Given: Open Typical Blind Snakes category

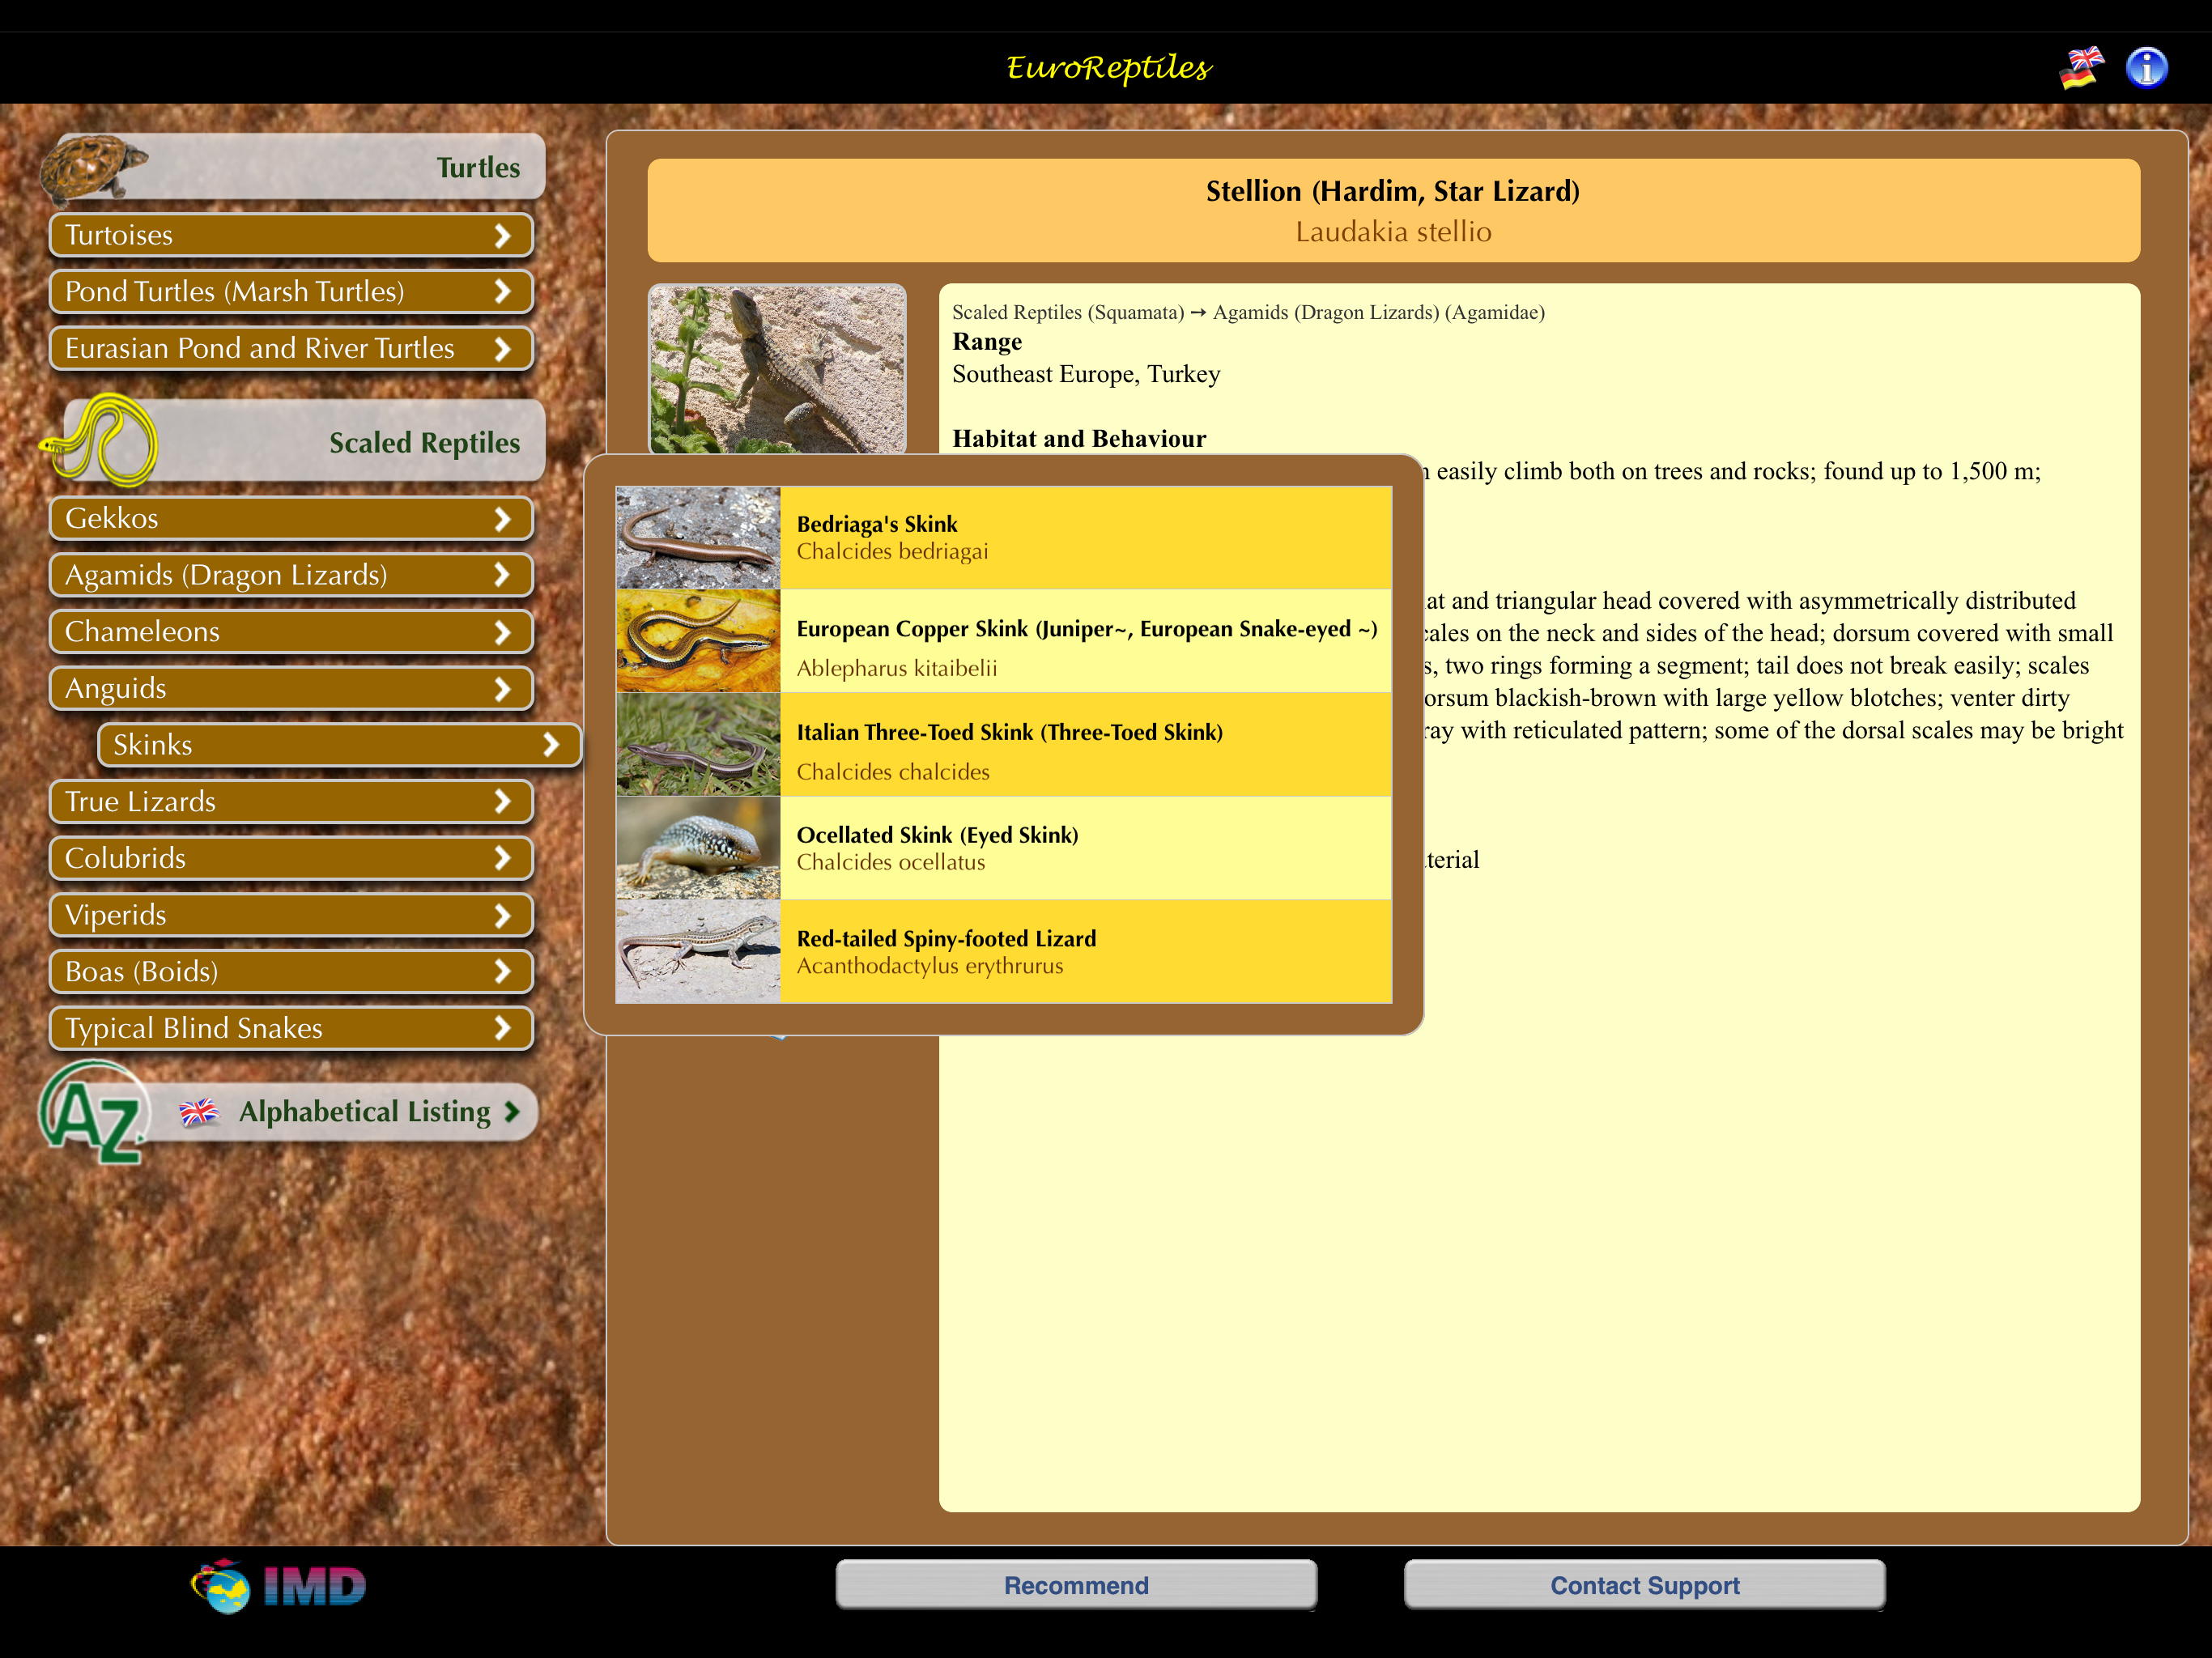Looking at the screenshot, I should coord(291,1028).
